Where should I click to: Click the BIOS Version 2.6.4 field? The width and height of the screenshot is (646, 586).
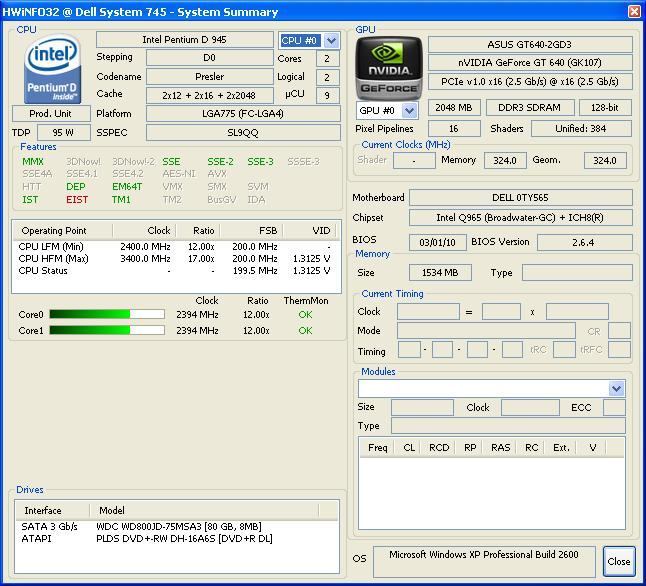(x=584, y=242)
